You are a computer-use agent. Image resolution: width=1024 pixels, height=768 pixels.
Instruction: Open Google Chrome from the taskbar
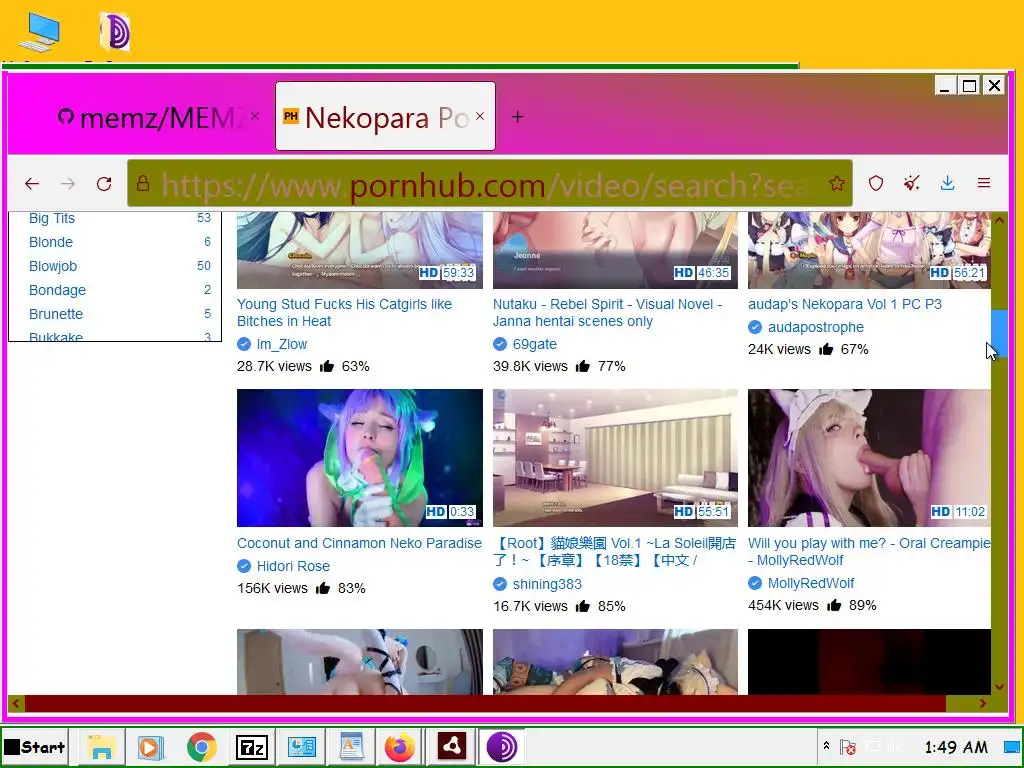201,747
